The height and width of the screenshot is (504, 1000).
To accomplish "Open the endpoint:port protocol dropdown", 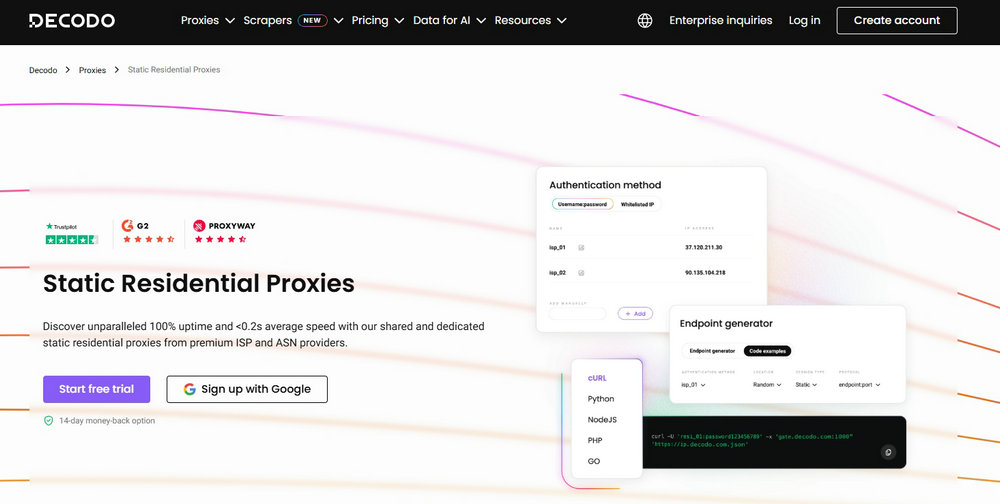I will click(x=860, y=385).
